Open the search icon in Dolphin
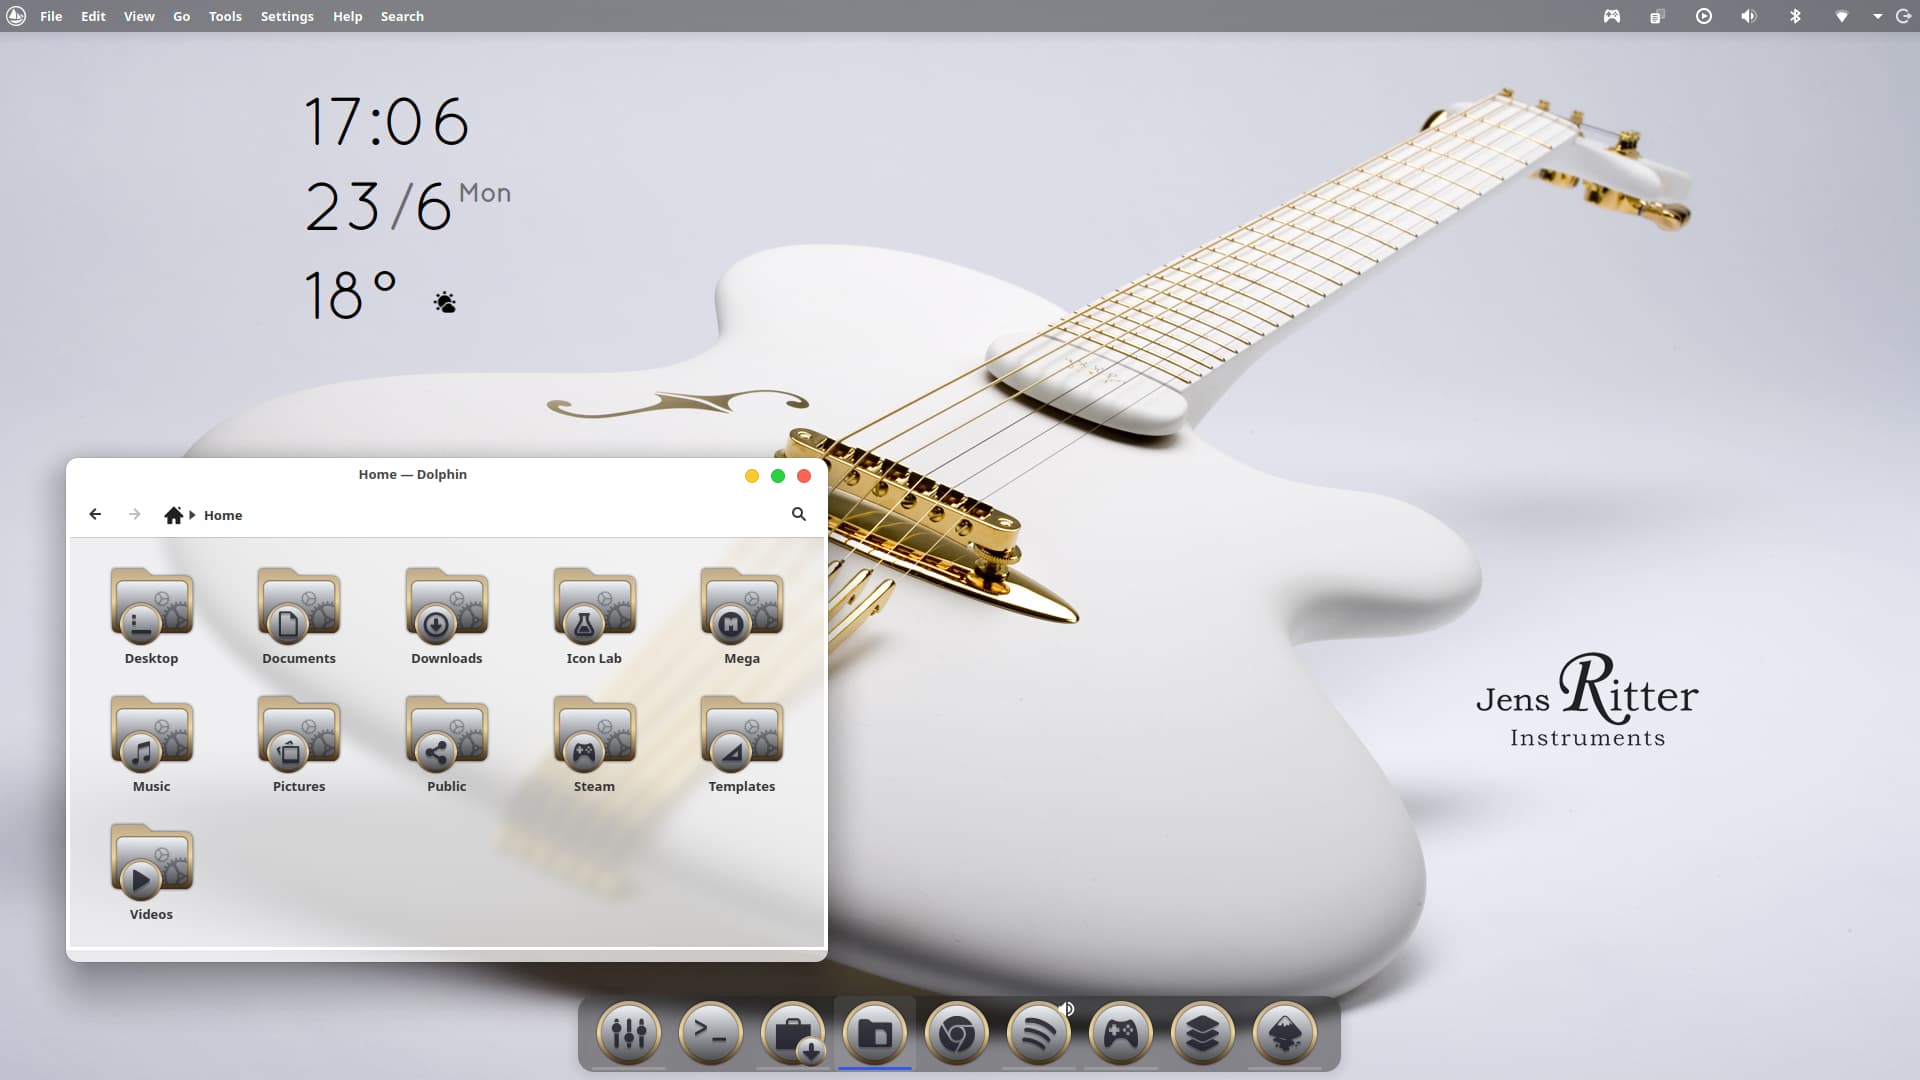This screenshot has height=1080, width=1920. [x=799, y=514]
